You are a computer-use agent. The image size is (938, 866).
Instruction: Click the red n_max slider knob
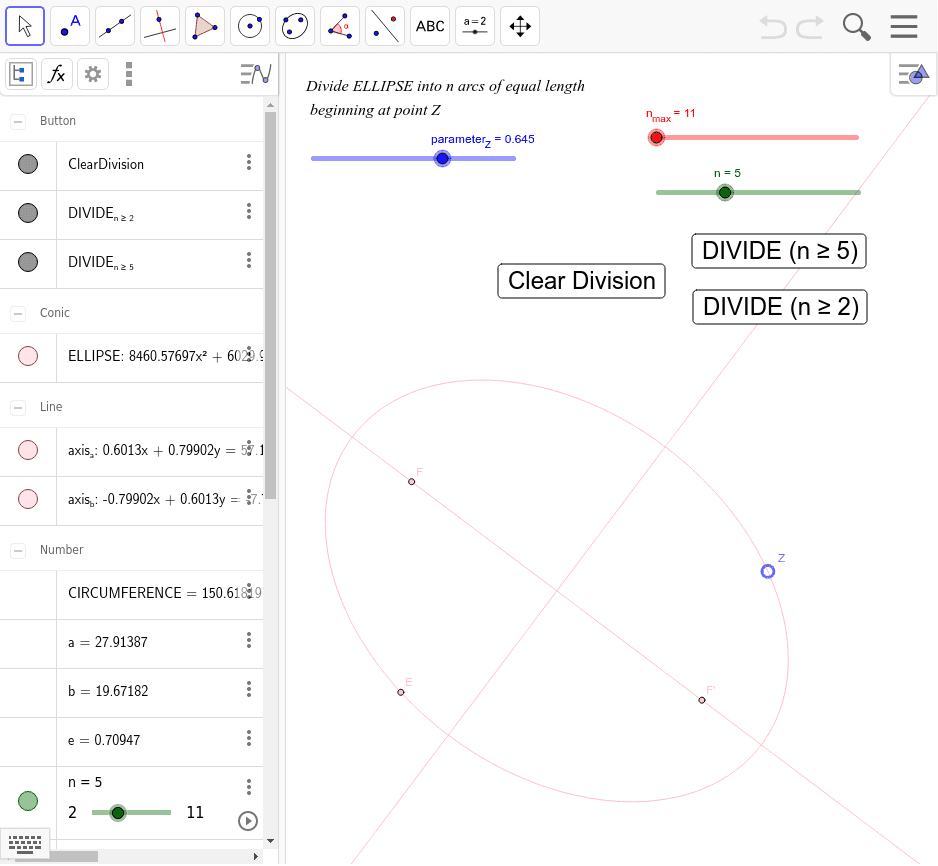point(656,138)
